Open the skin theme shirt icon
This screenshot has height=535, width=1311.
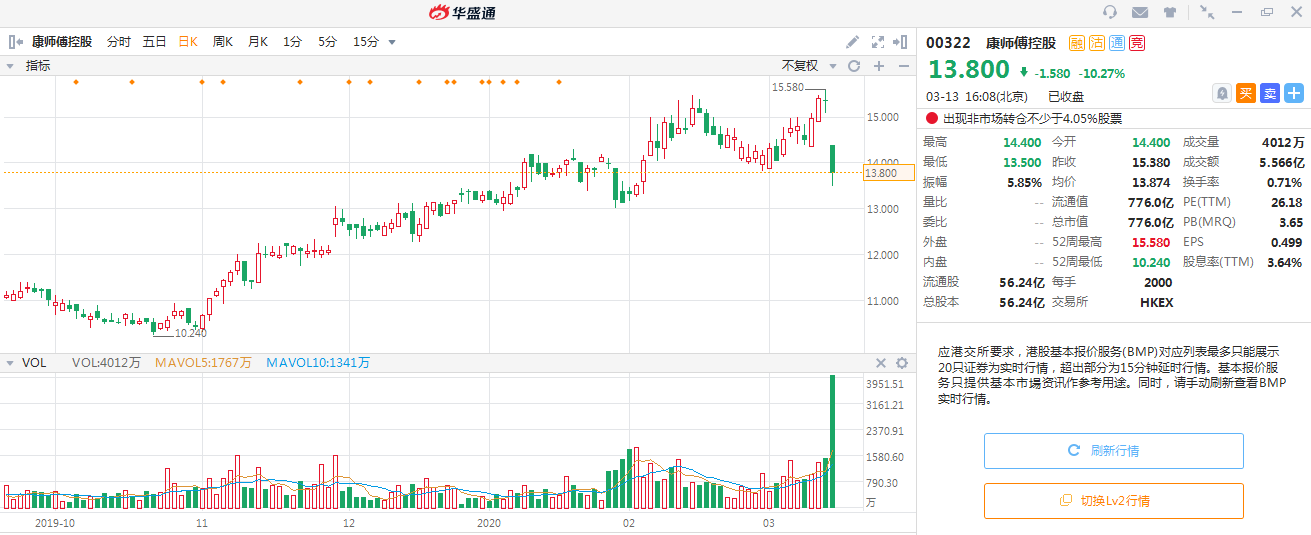coord(1169,13)
